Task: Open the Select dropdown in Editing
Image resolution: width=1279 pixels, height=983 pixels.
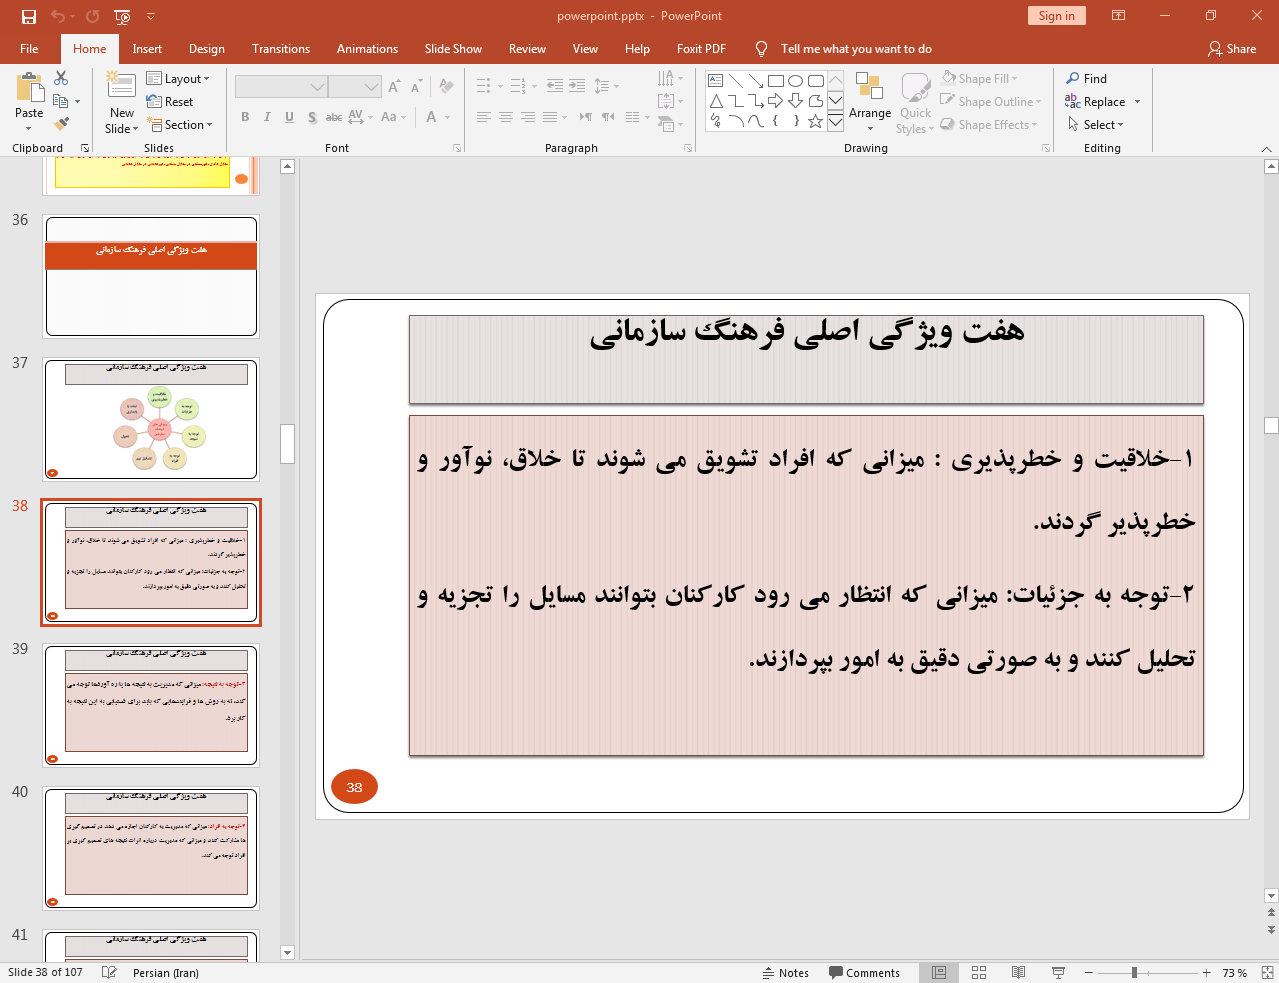Action: pyautogui.click(x=1096, y=125)
